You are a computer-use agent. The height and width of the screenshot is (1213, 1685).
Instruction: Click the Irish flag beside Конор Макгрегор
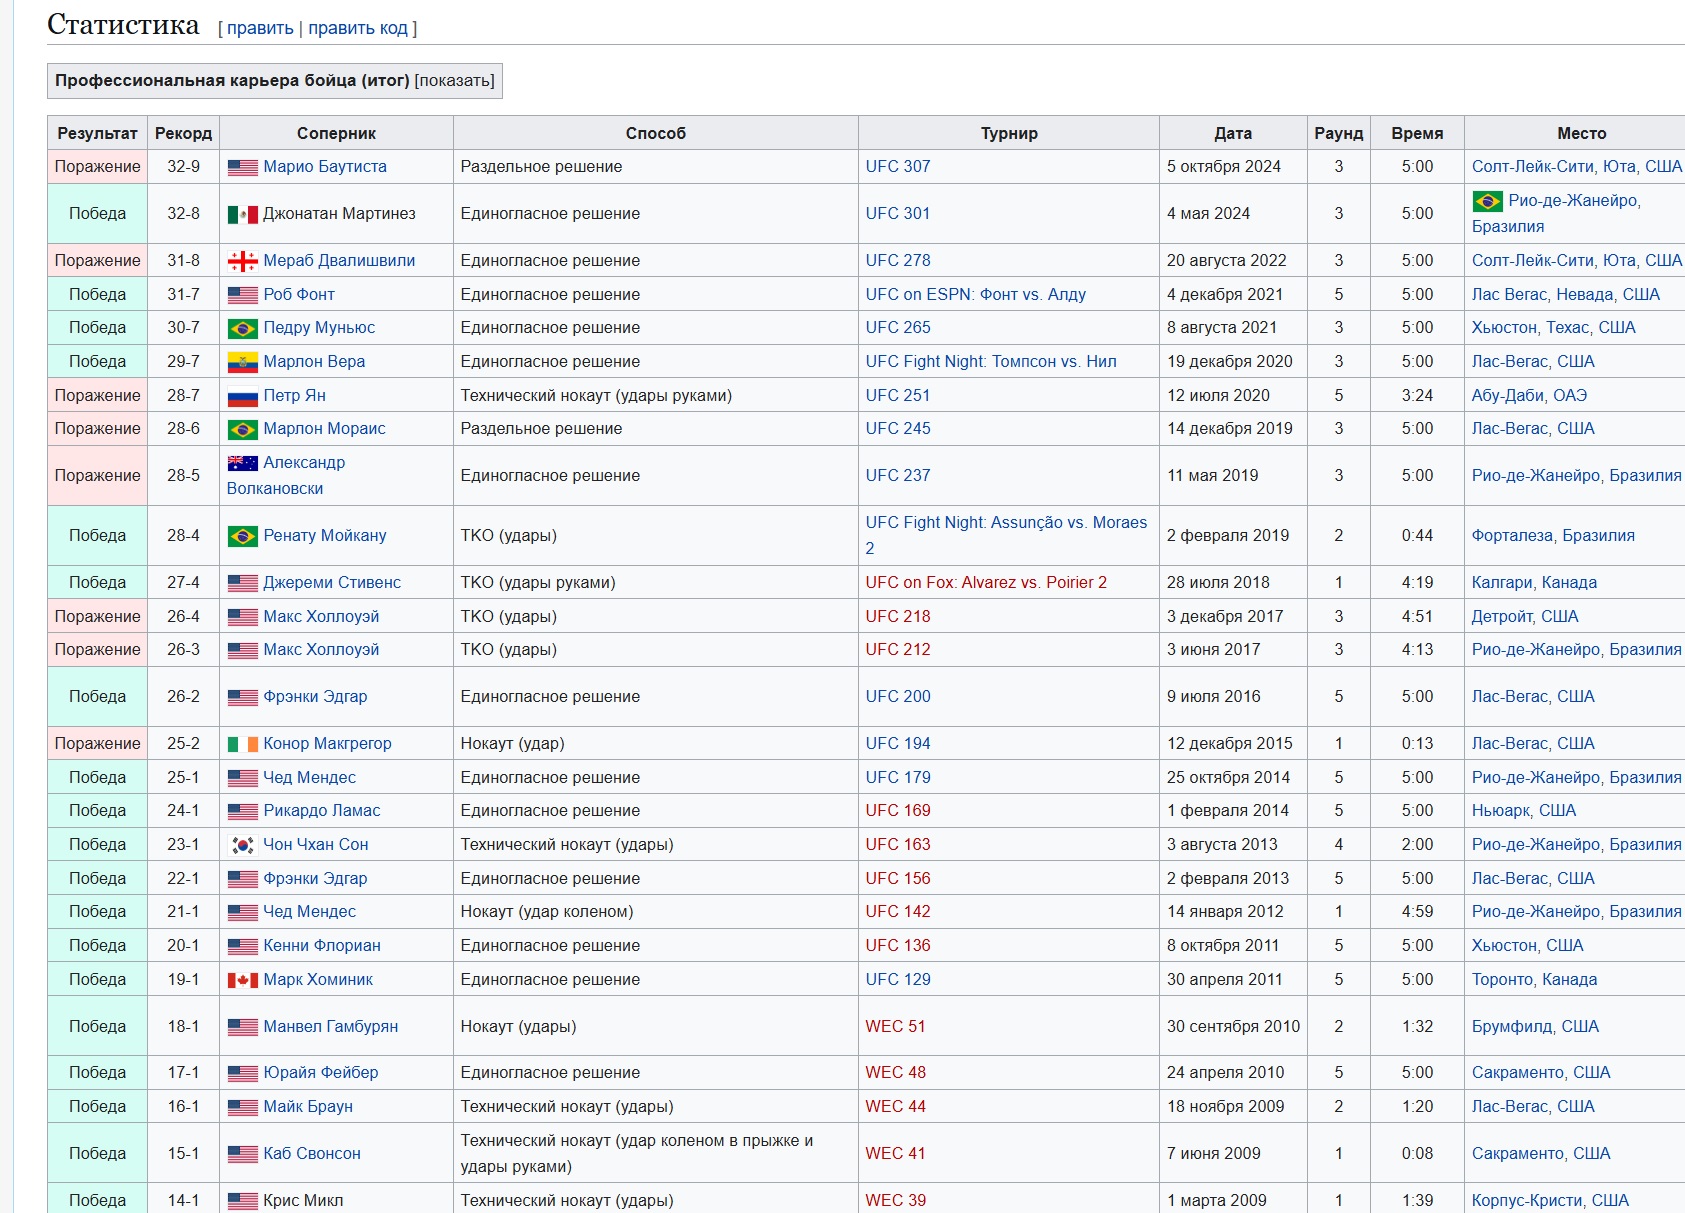tap(243, 744)
